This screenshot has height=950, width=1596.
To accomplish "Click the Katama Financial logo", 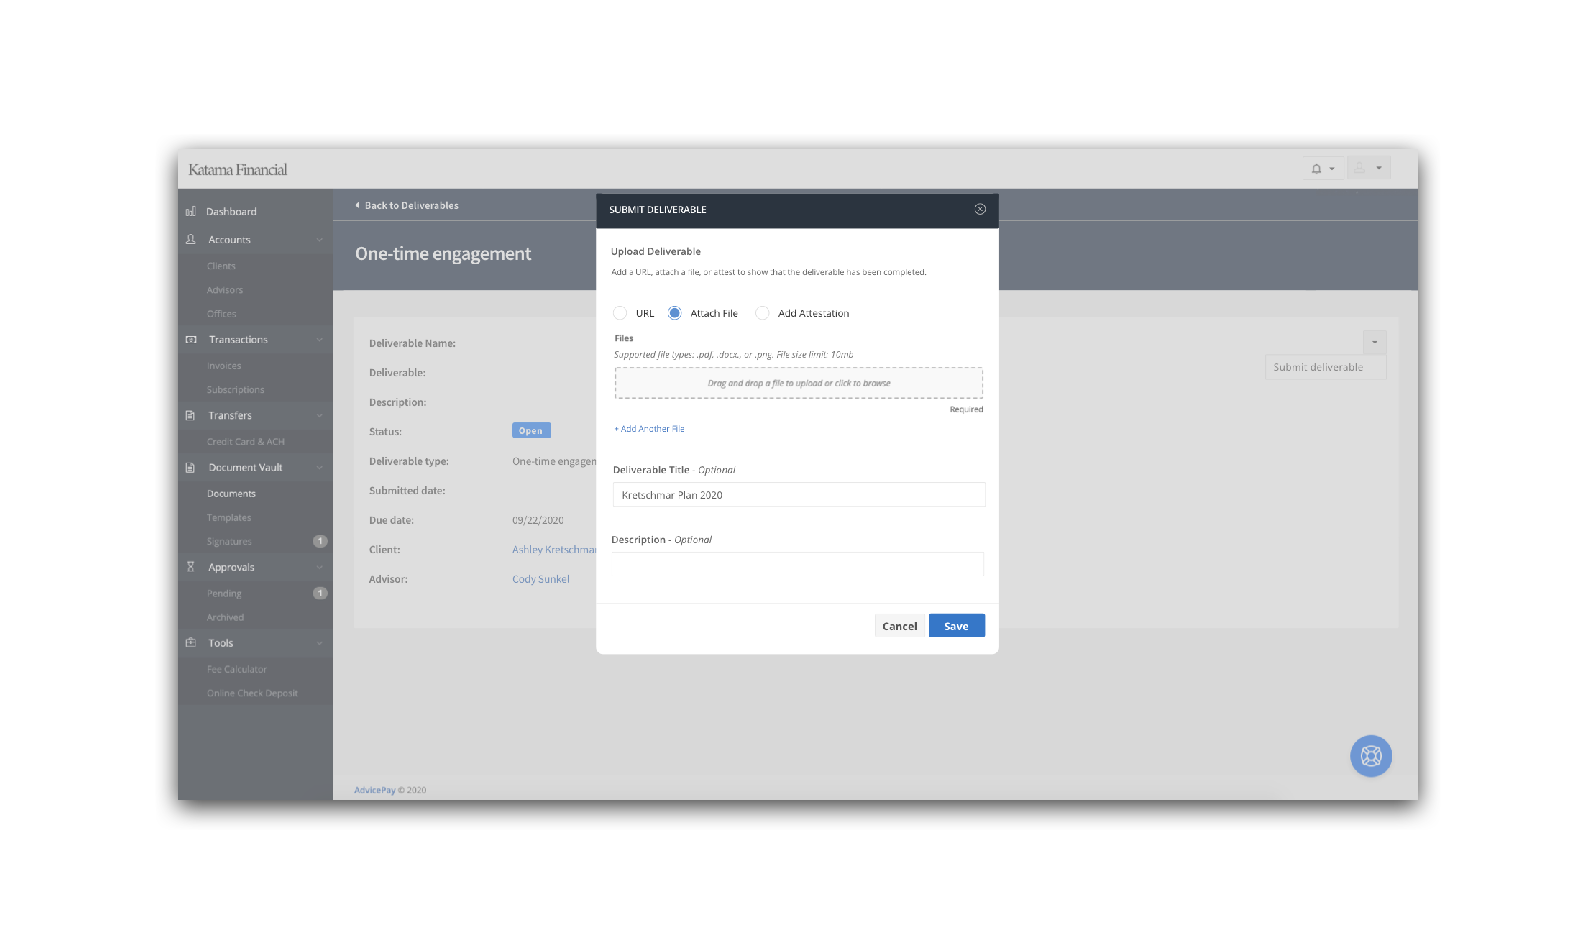I will [238, 170].
